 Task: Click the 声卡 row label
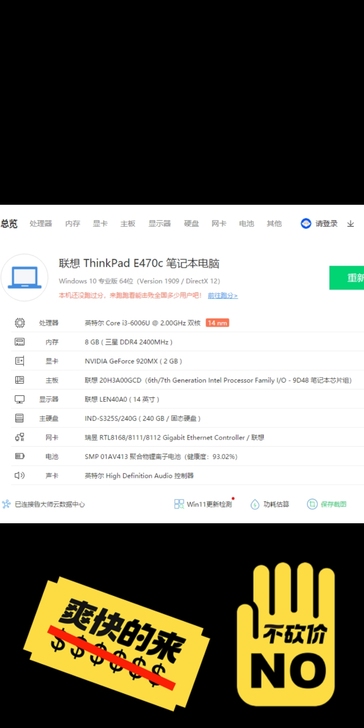pyautogui.click(x=52, y=475)
